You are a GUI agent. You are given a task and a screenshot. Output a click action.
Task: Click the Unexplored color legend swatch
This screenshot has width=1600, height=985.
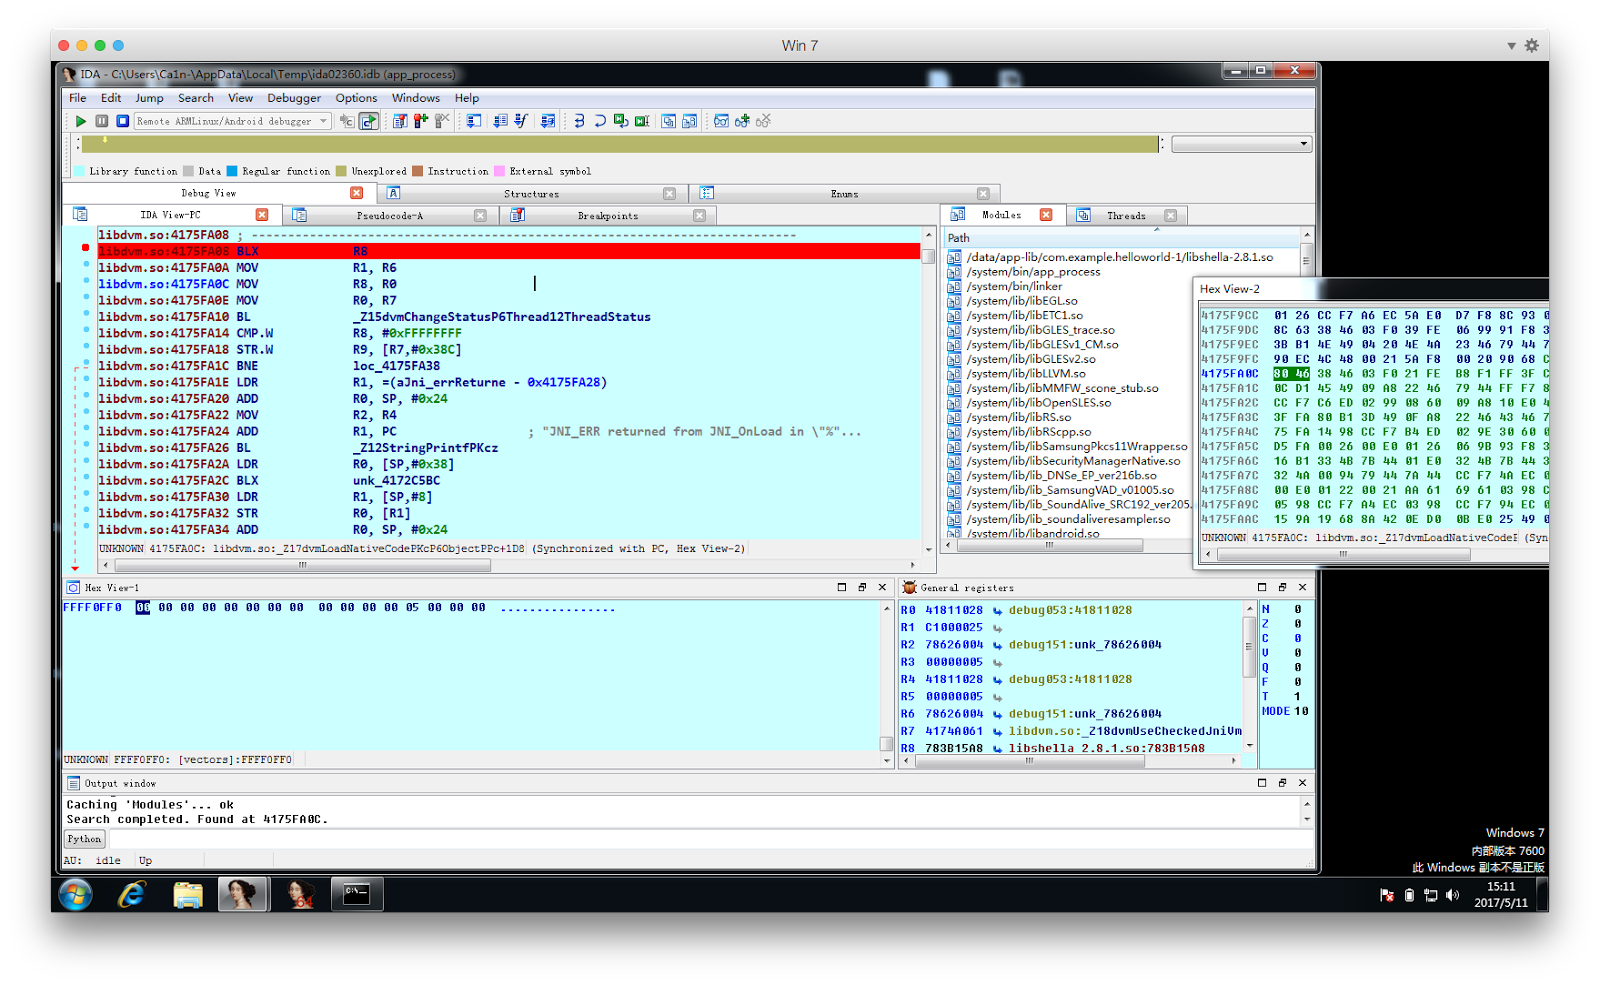[x=341, y=171]
